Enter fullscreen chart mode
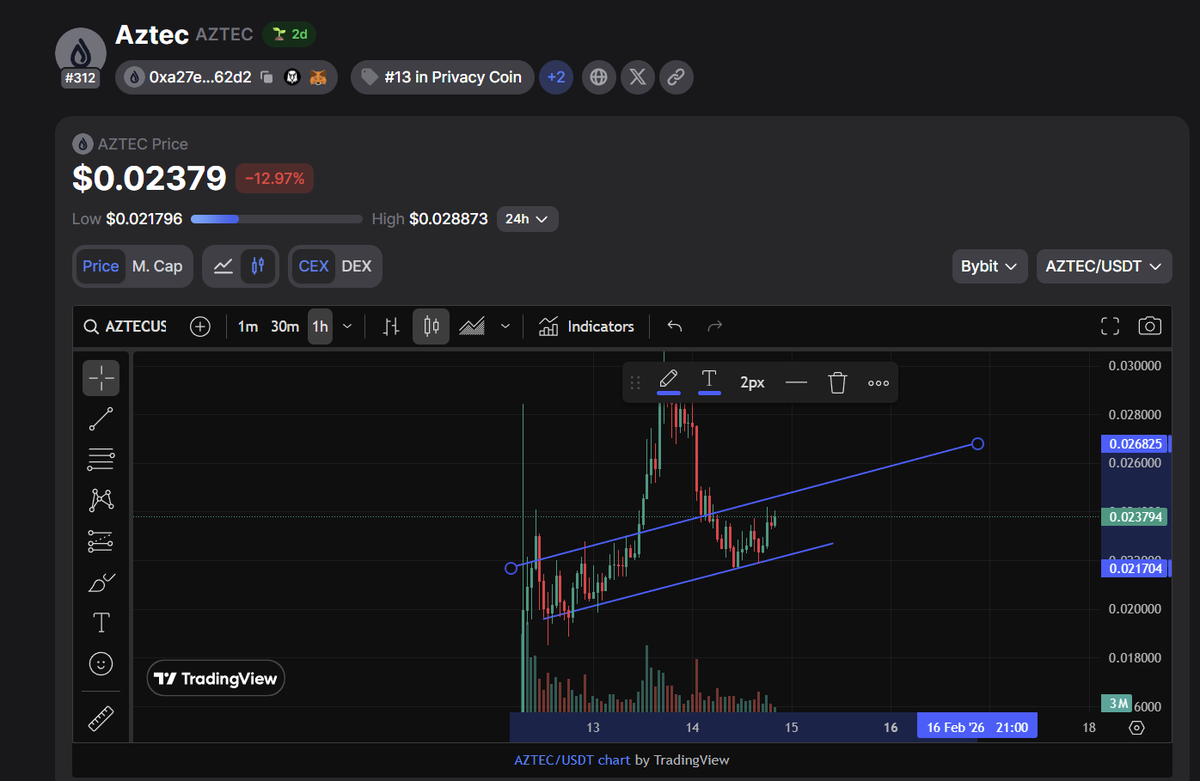This screenshot has height=781, width=1200. (1109, 326)
